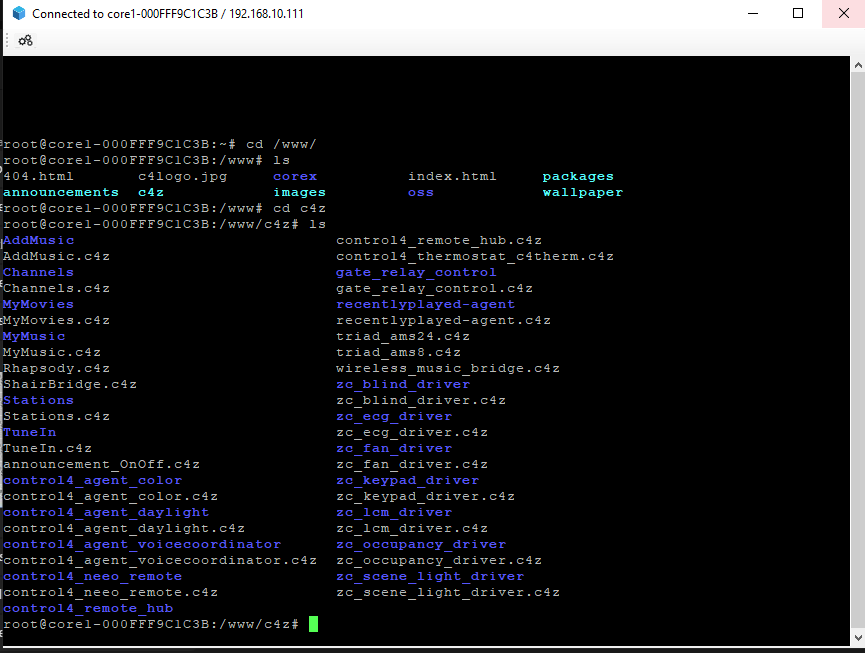865x653 pixels.
Task: Click the announcements directory name
Action: [x=61, y=192]
